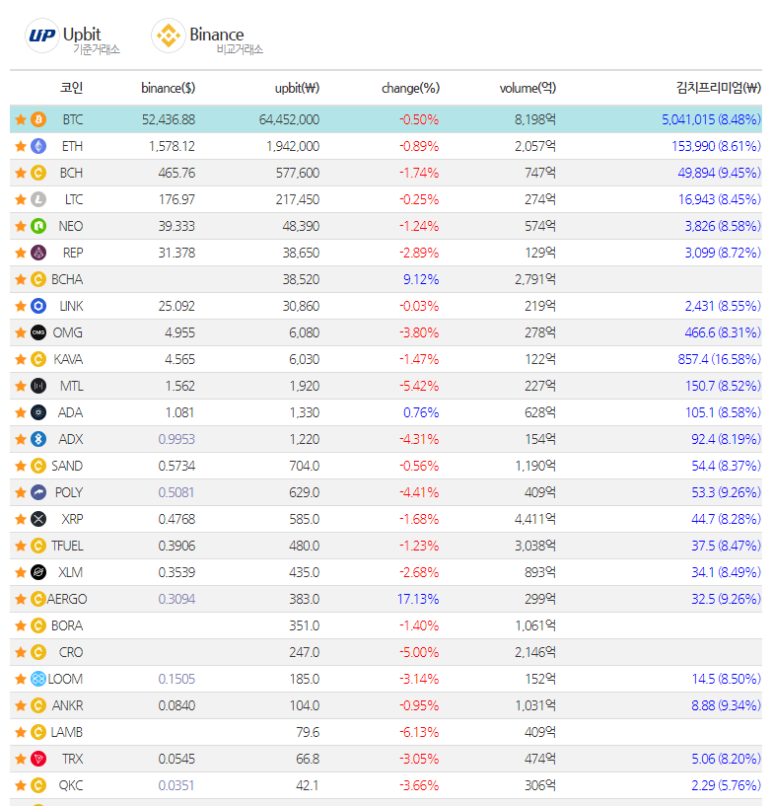
Task: Sort by the 코인 column header
Action: [x=71, y=88]
